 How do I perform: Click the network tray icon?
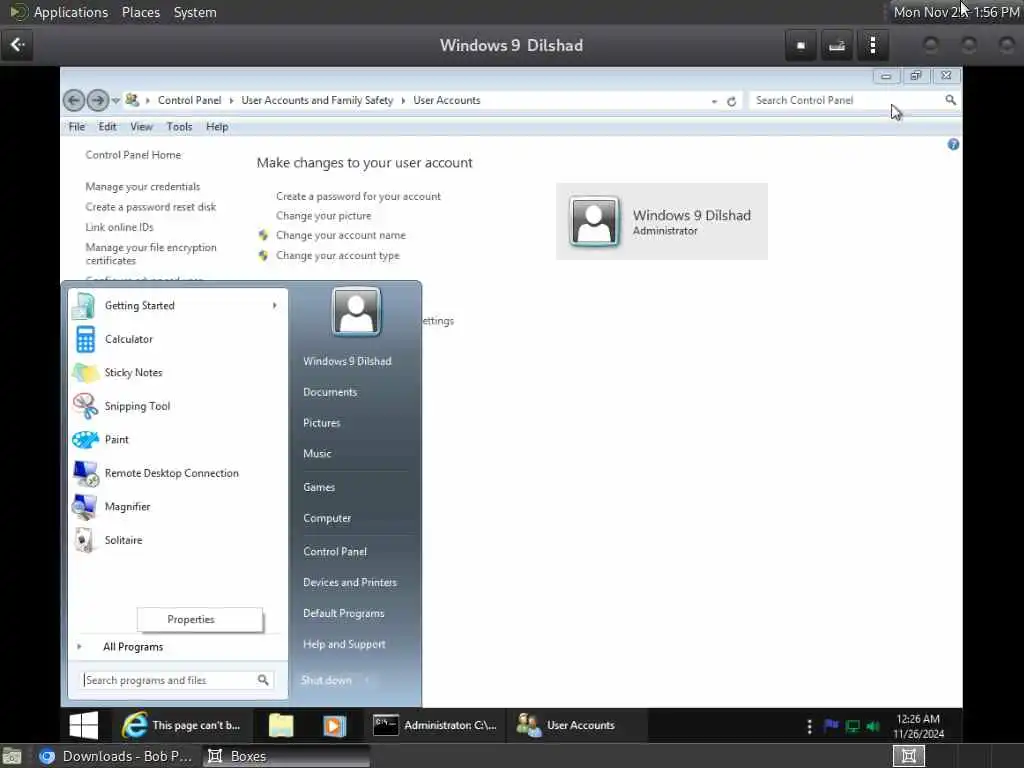[x=852, y=726]
